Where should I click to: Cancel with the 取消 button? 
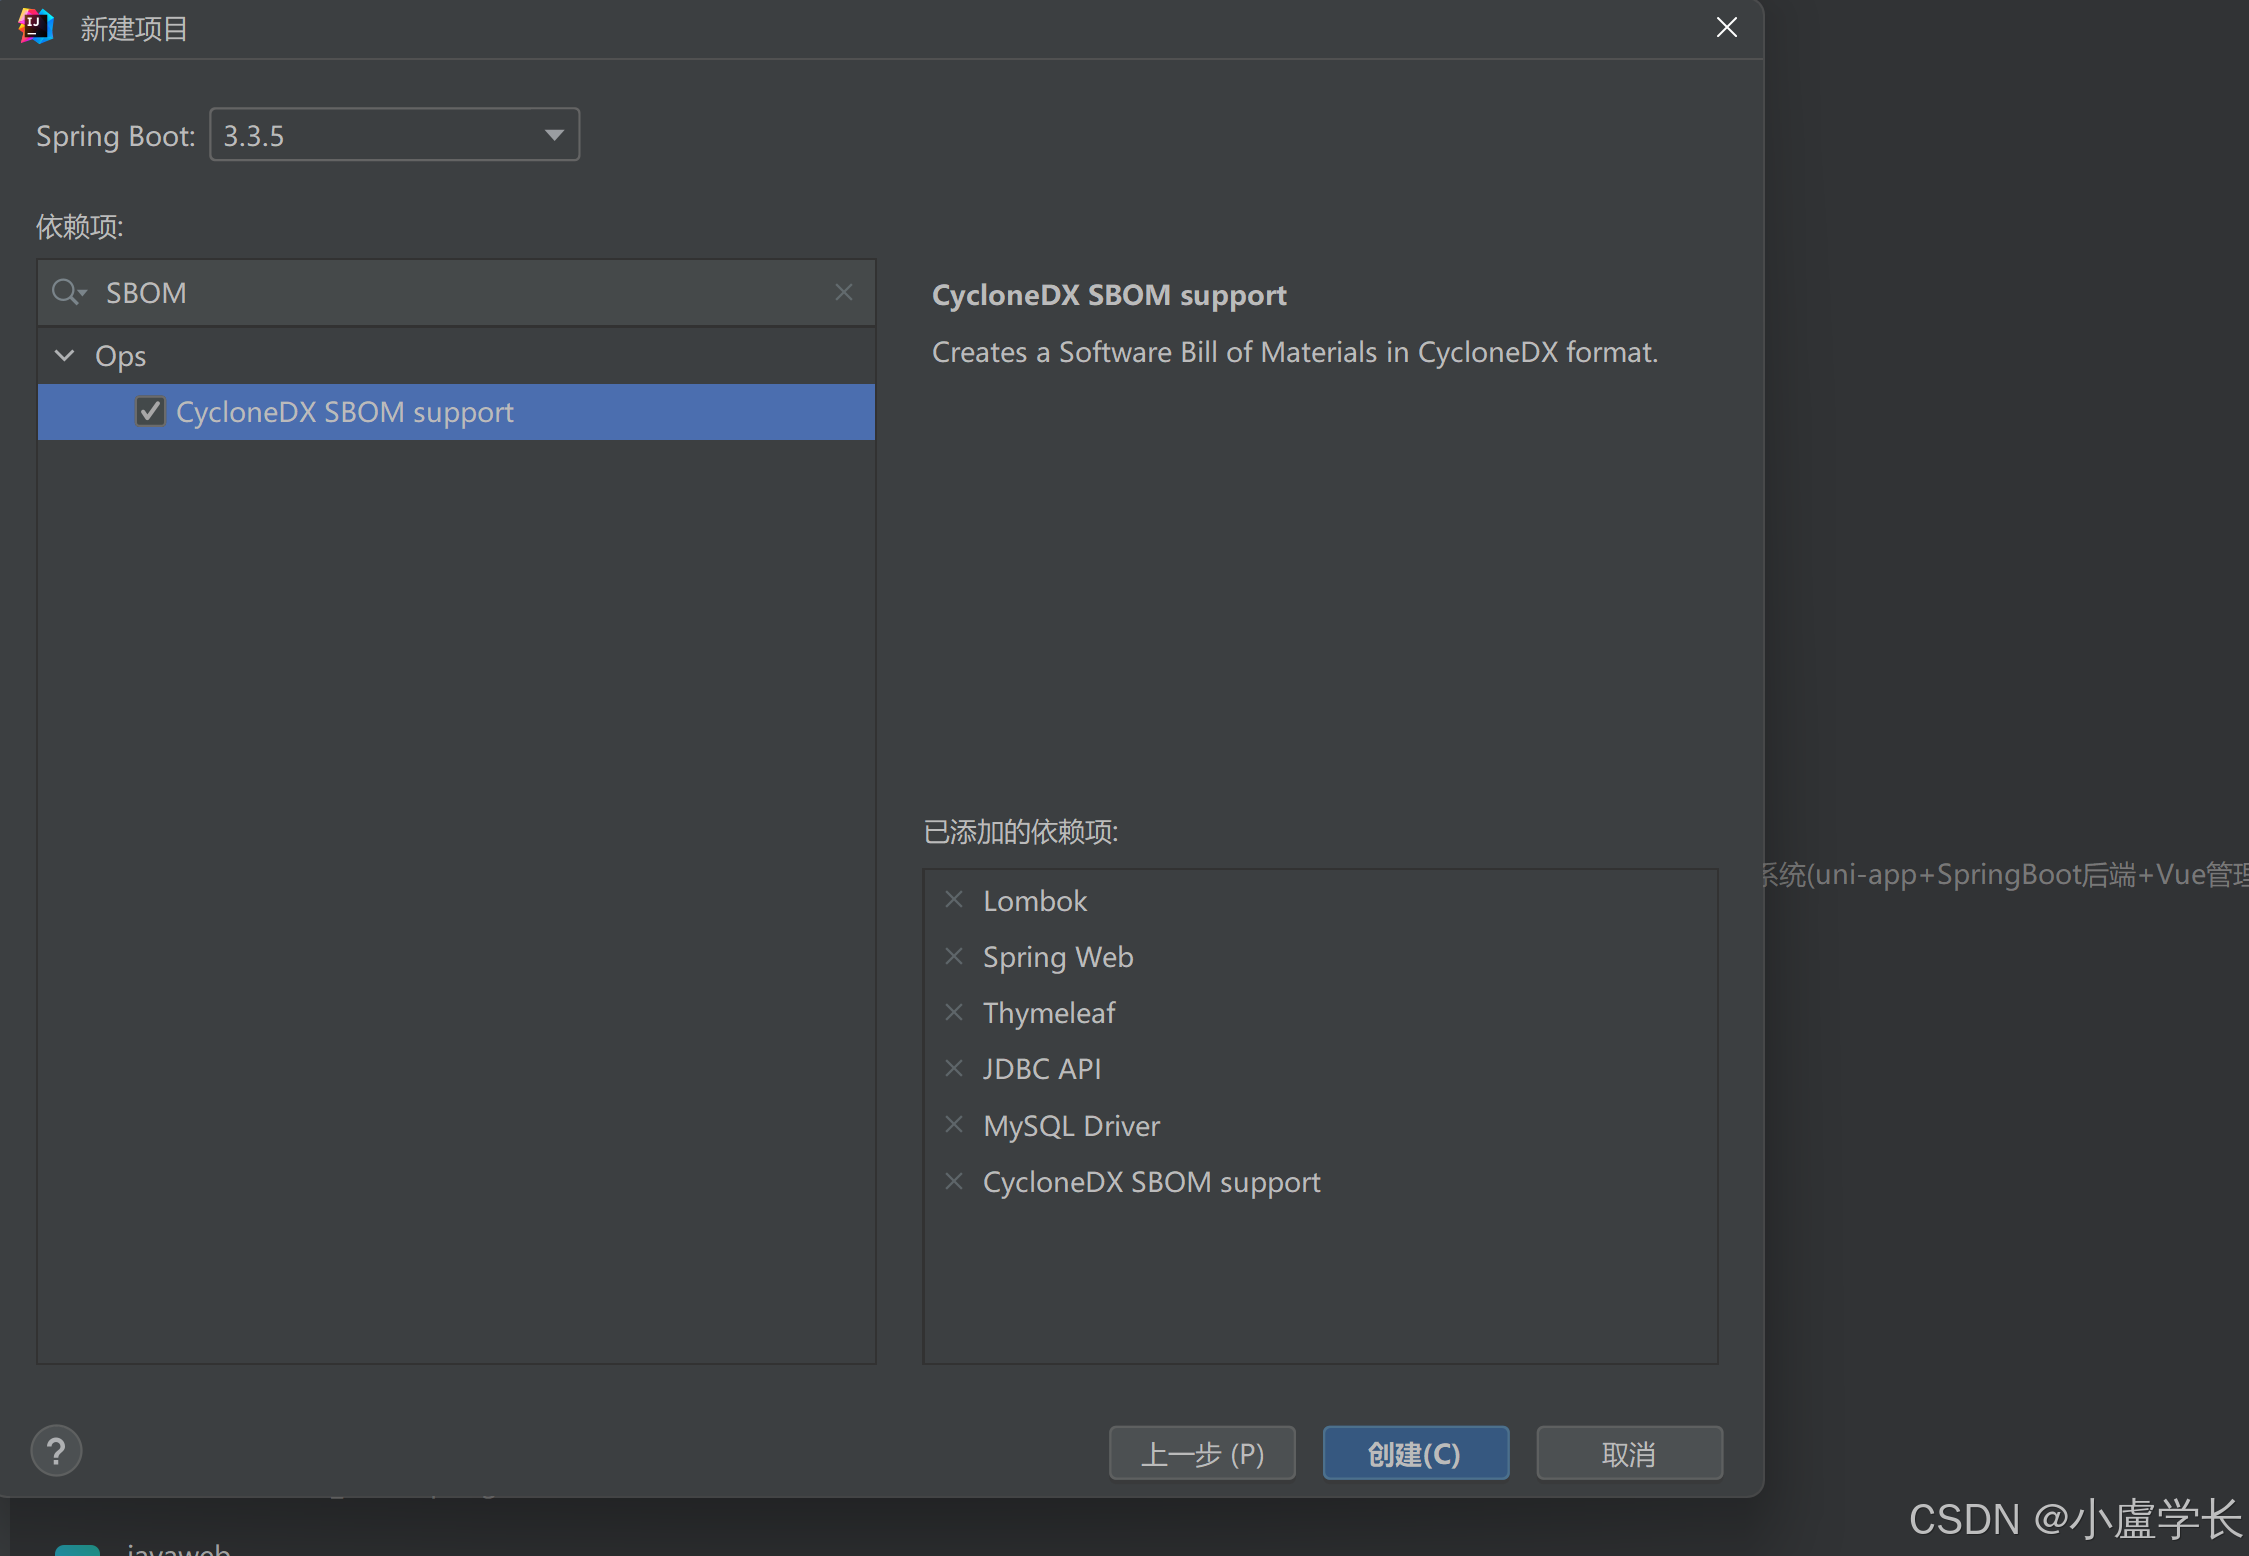1629,1453
